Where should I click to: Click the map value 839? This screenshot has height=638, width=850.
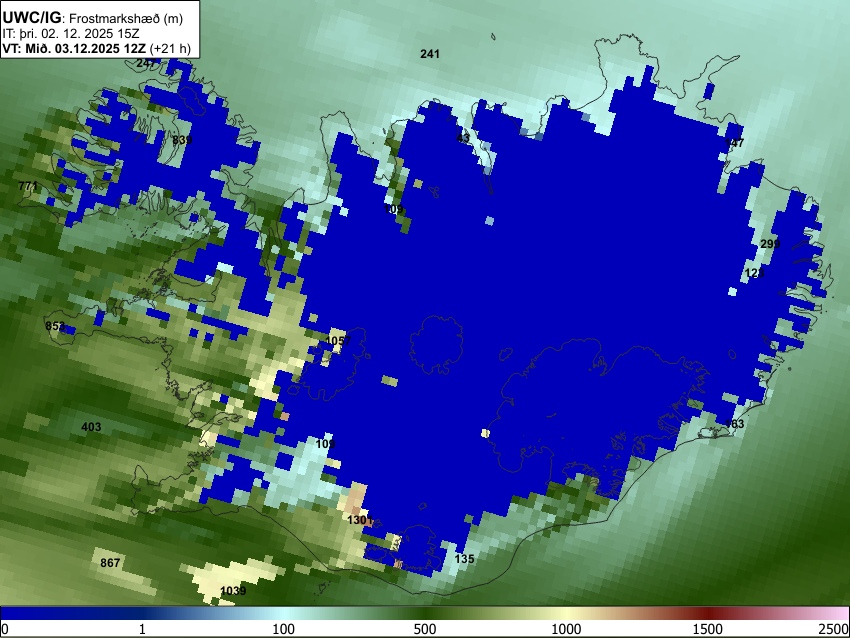click(x=182, y=140)
